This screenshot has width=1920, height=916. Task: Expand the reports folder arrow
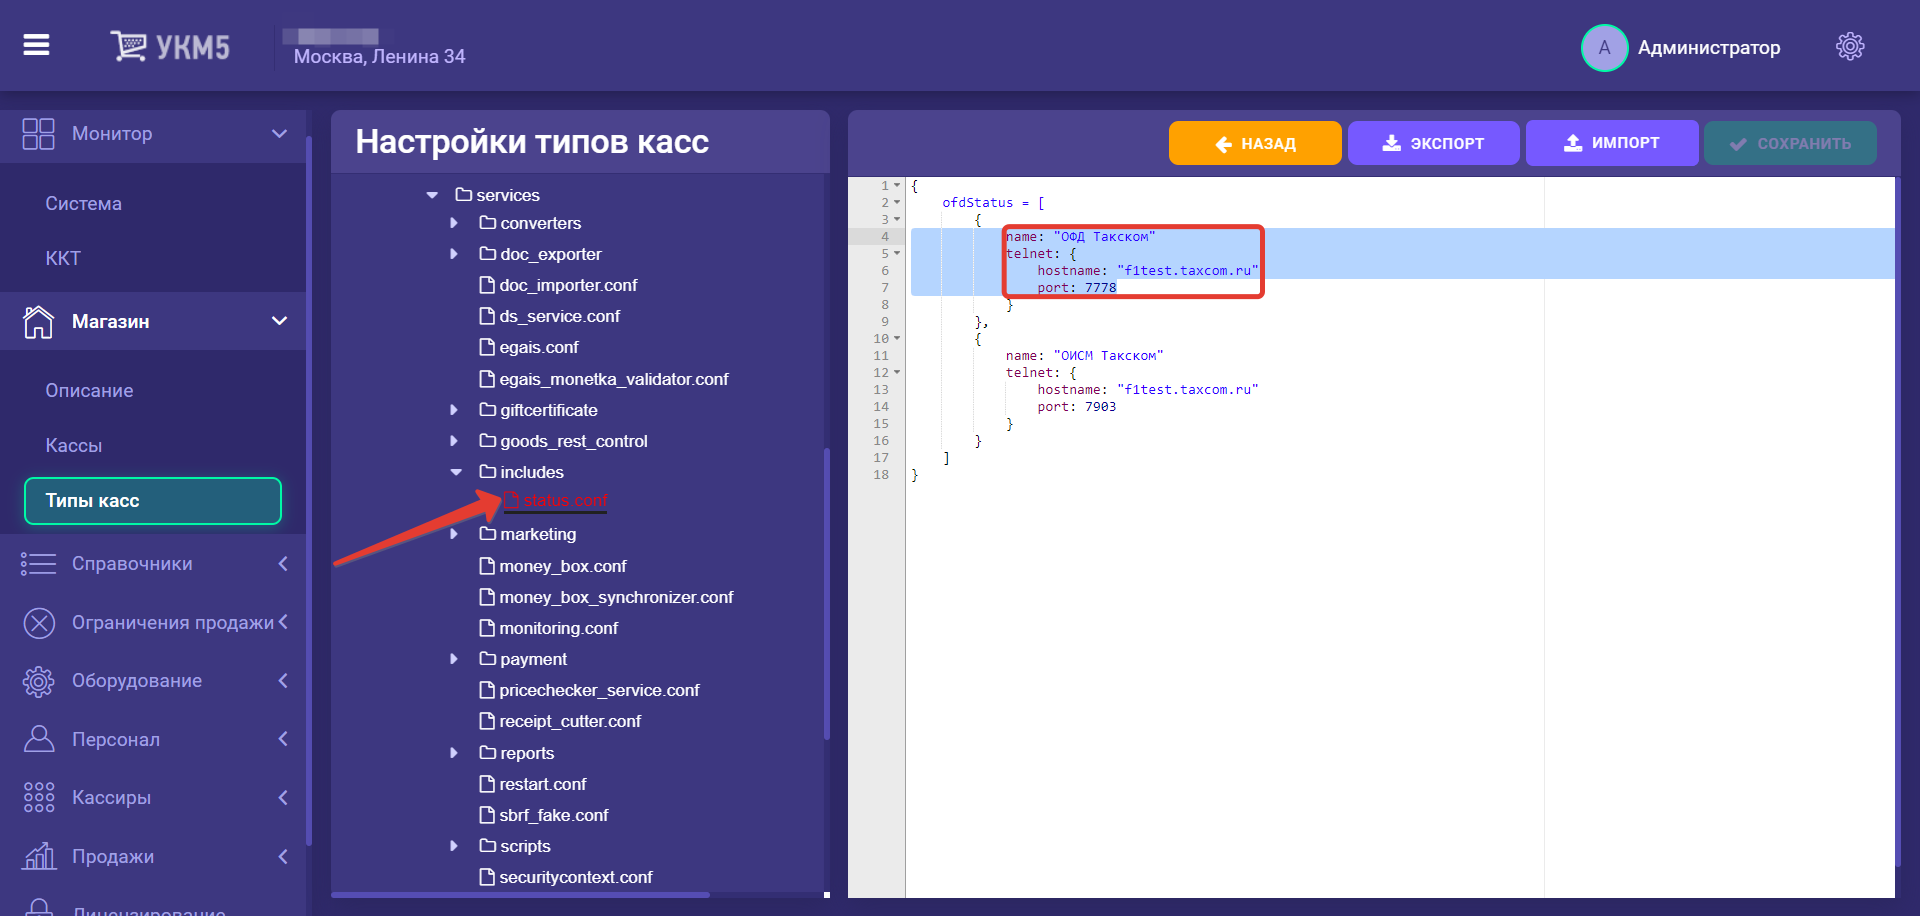point(454,753)
